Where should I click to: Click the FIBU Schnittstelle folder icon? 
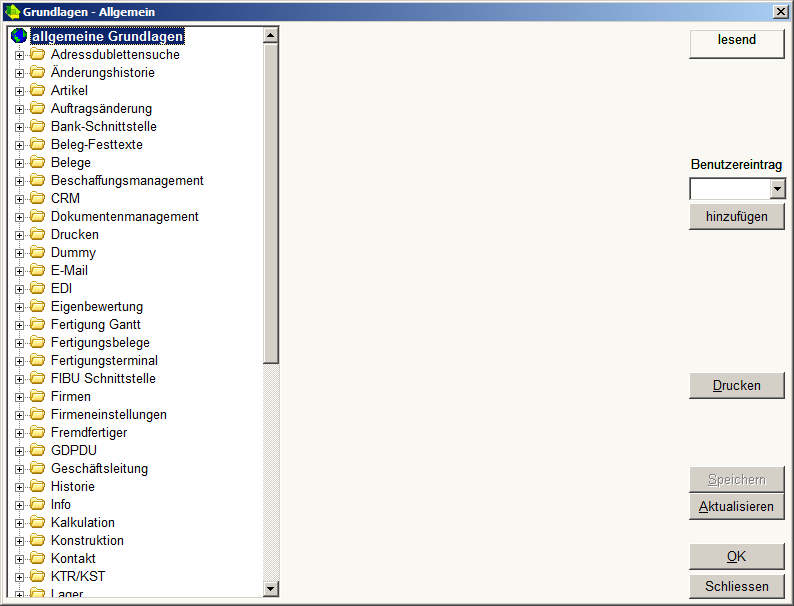(37, 378)
